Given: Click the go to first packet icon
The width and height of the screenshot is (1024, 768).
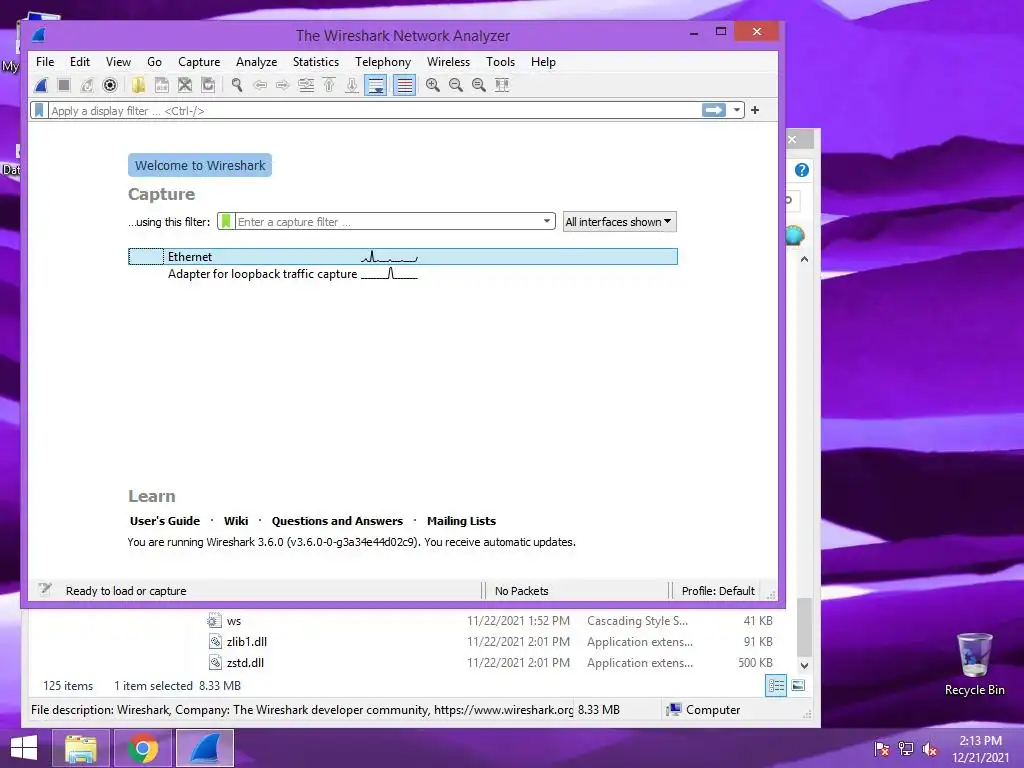Looking at the screenshot, I should pyautogui.click(x=329, y=85).
